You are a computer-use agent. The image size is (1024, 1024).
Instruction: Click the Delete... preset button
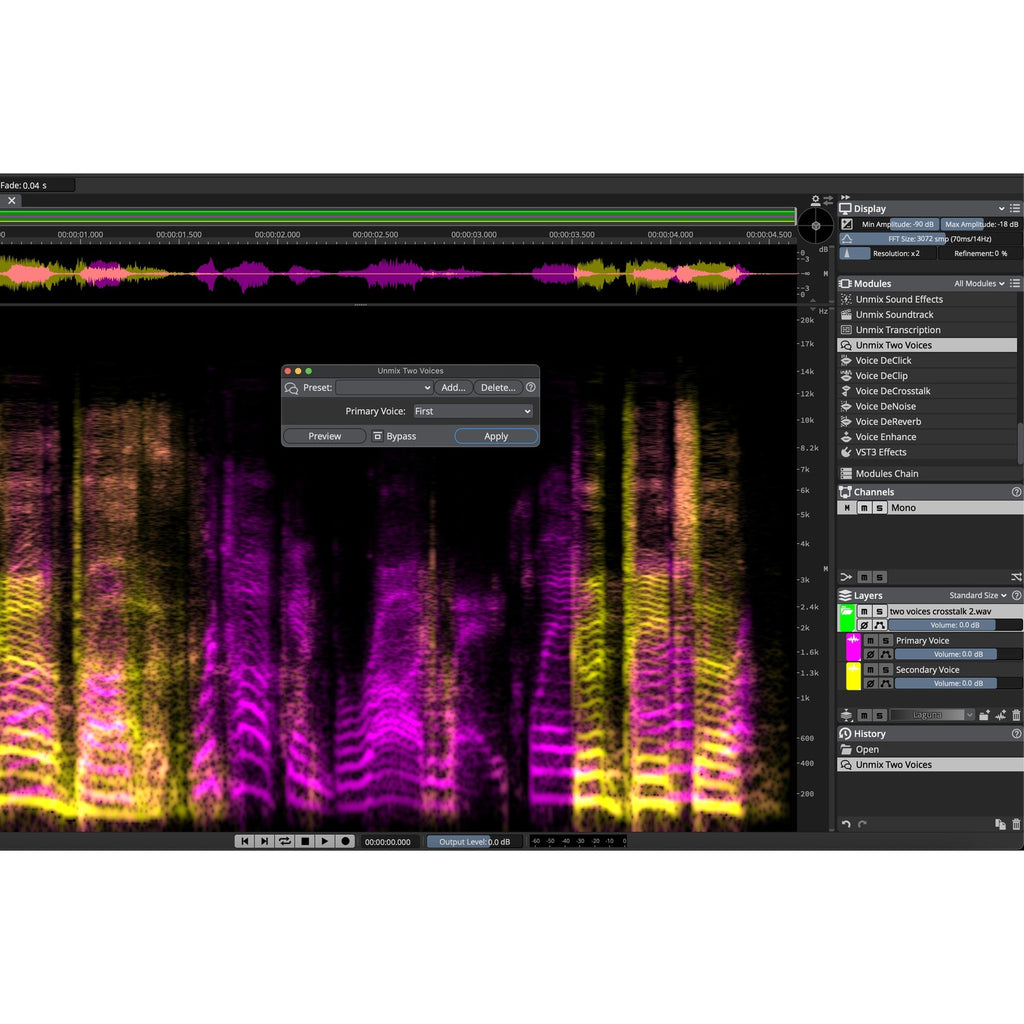pyautogui.click(x=498, y=387)
